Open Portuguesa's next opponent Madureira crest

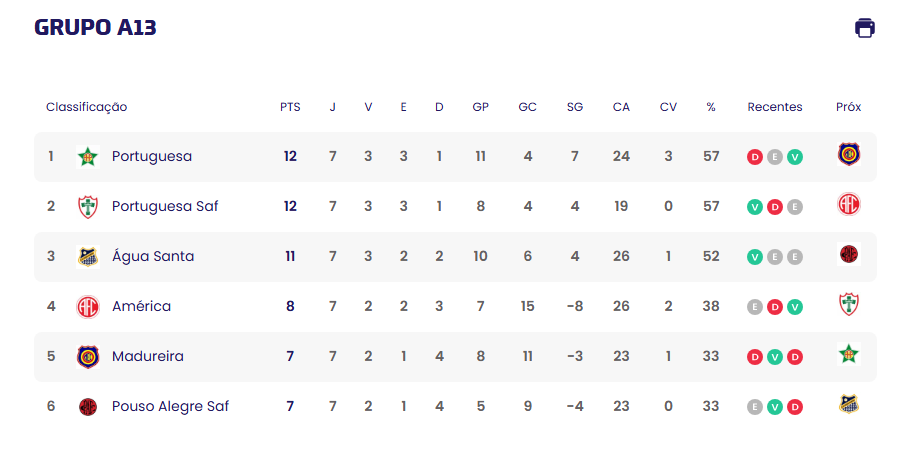pos(849,155)
